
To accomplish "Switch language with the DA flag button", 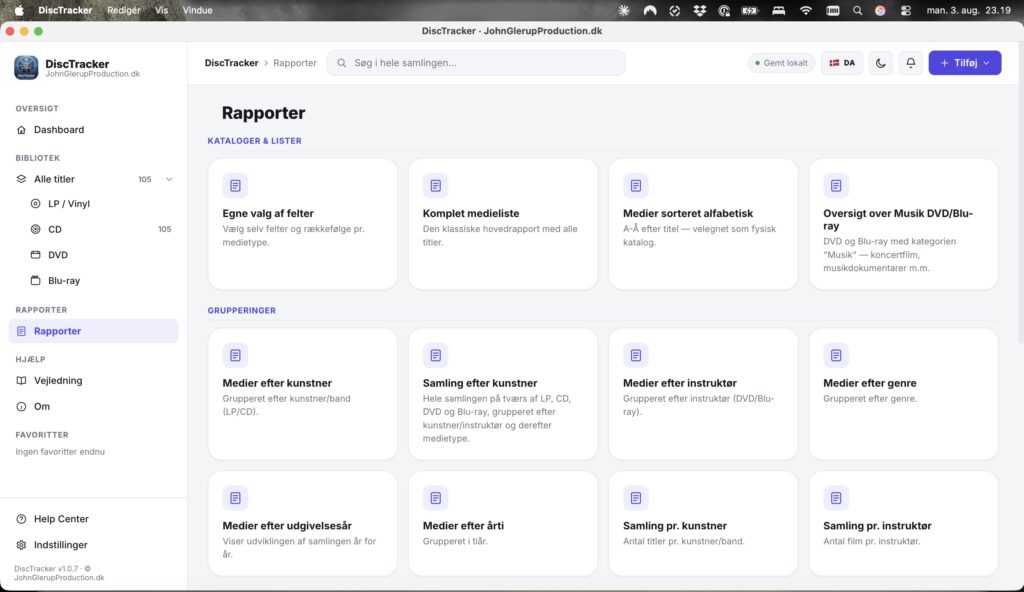I will click(842, 63).
